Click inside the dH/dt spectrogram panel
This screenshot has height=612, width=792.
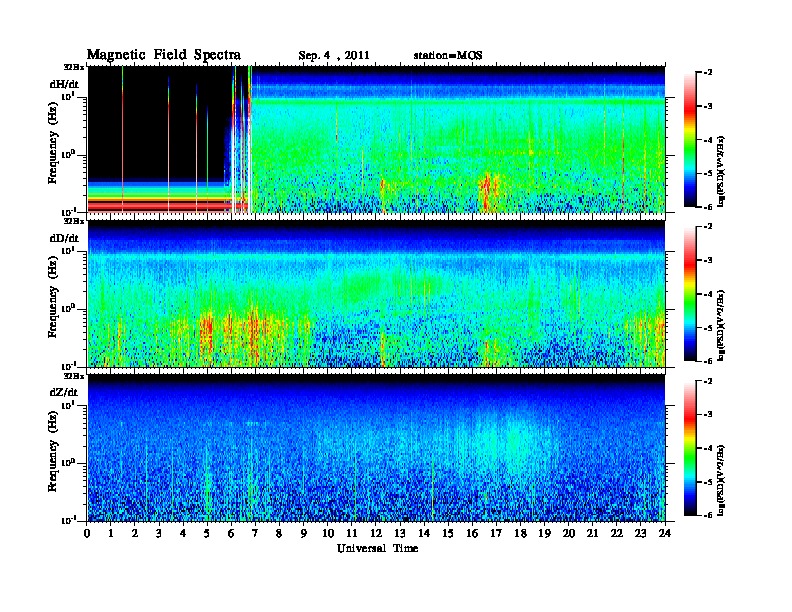click(x=376, y=139)
